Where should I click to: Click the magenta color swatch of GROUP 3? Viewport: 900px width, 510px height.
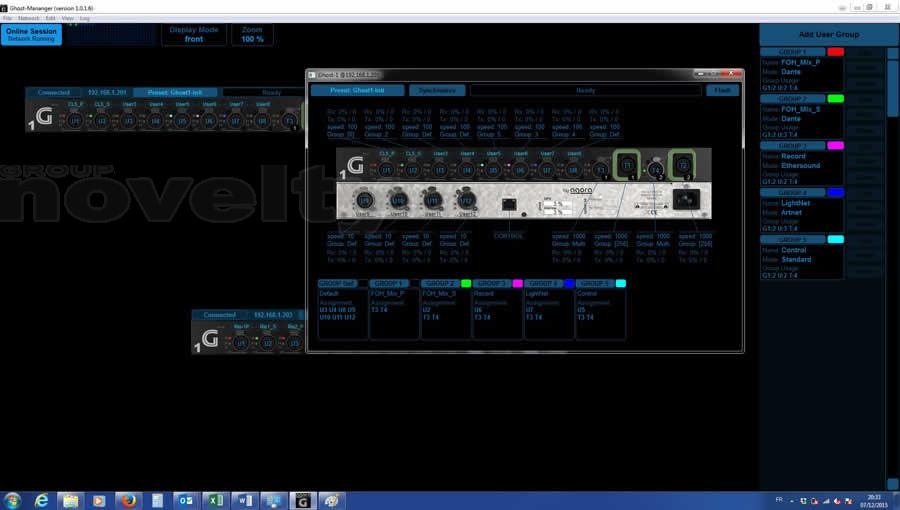pyautogui.click(x=835, y=146)
